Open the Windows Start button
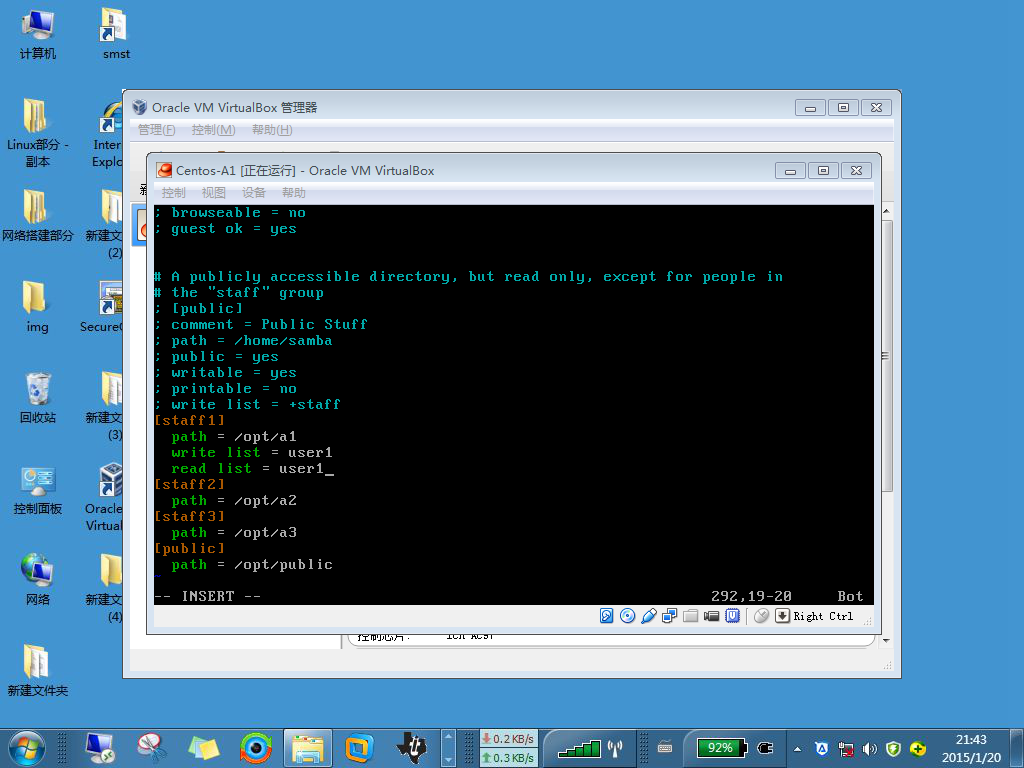 click(27, 748)
